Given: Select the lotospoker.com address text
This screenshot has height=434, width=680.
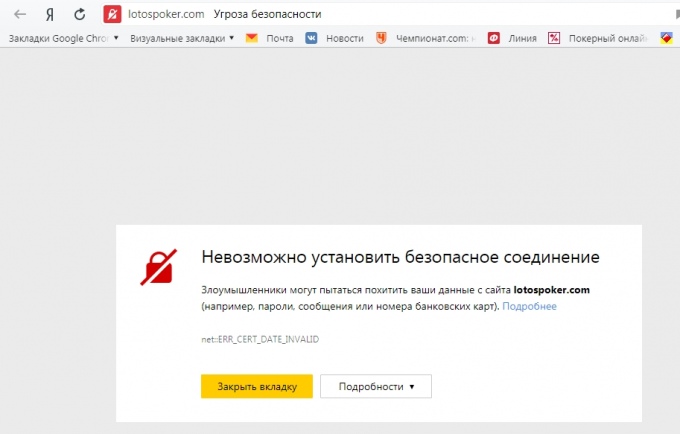Looking at the screenshot, I should click(166, 14).
